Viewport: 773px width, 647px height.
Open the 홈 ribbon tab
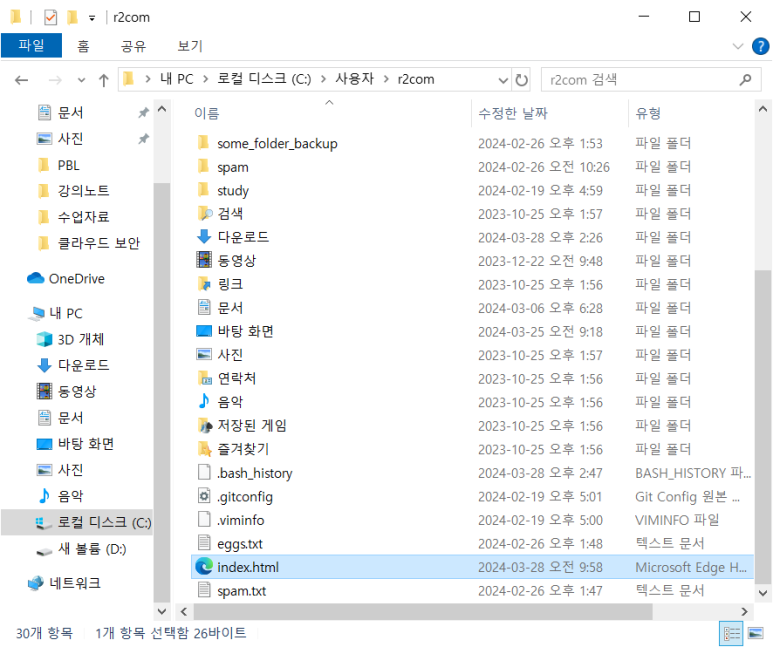pyautogui.click(x=83, y=46)
